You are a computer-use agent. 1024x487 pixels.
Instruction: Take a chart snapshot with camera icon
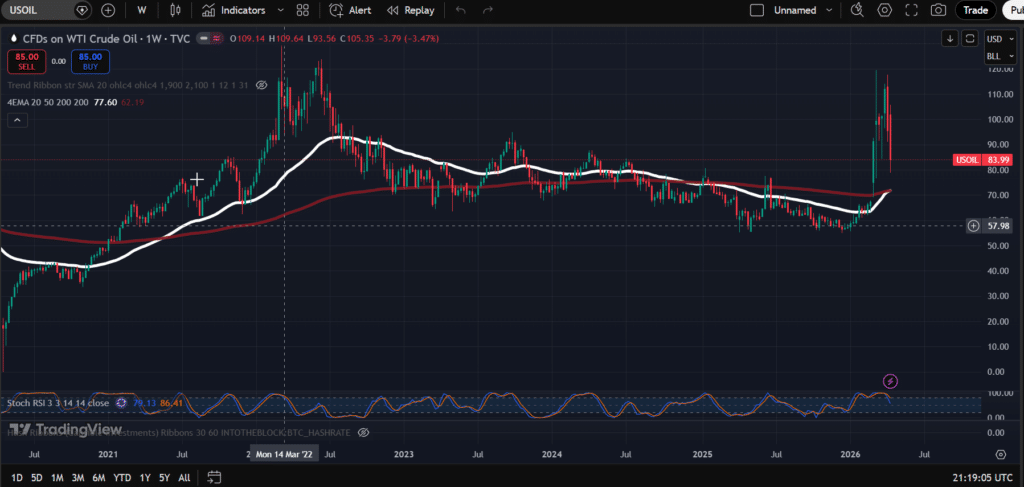tap(938, 10)
